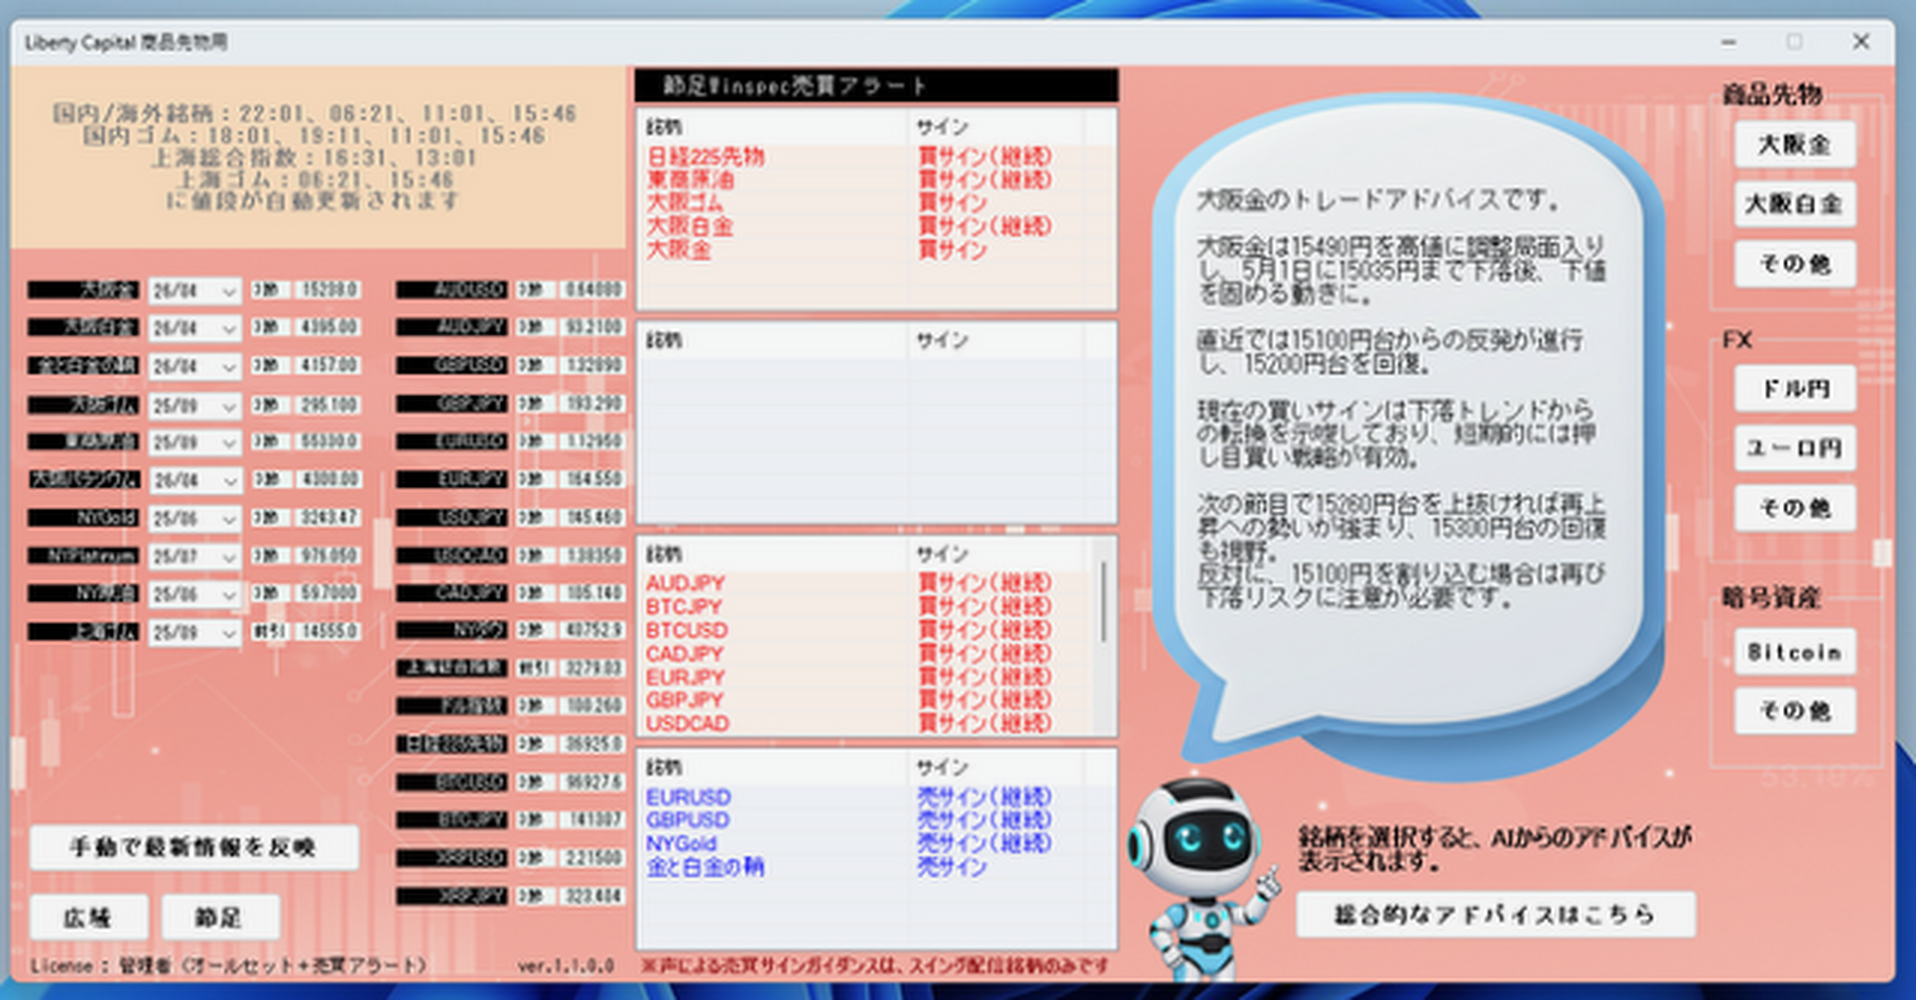Expand the 大阪パラジウム contract month dropdown
The height and width of the screenshot is (1000, 1916).
195,481
